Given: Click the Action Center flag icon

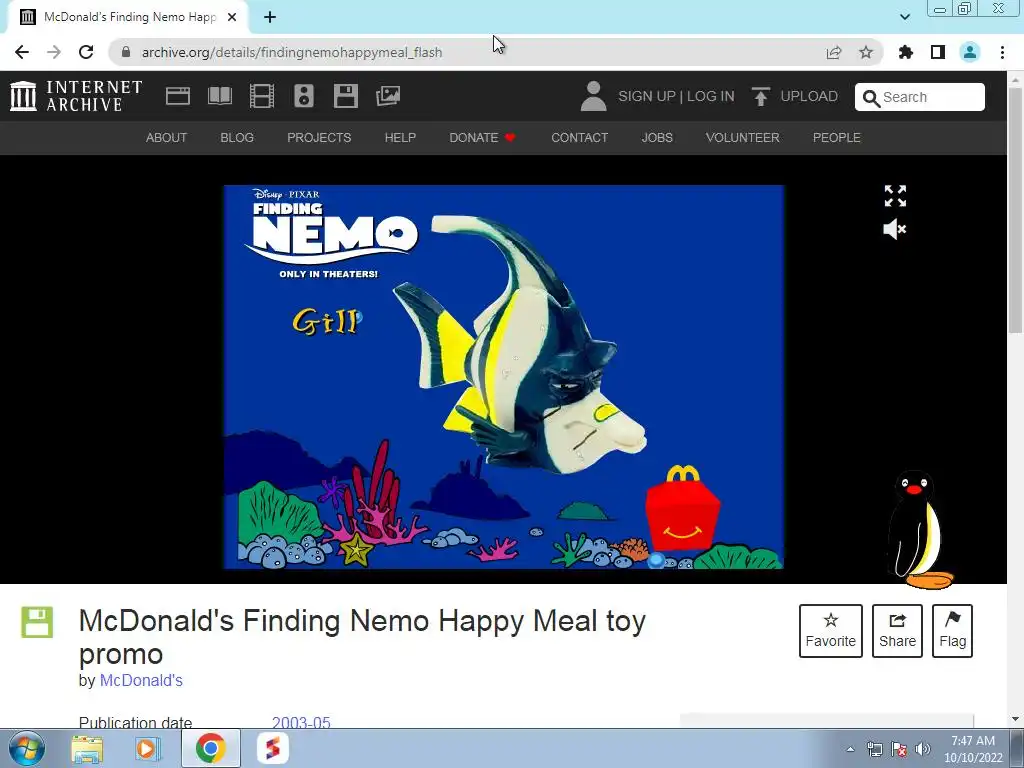Looking at the screenshot, I should (899, 749).
